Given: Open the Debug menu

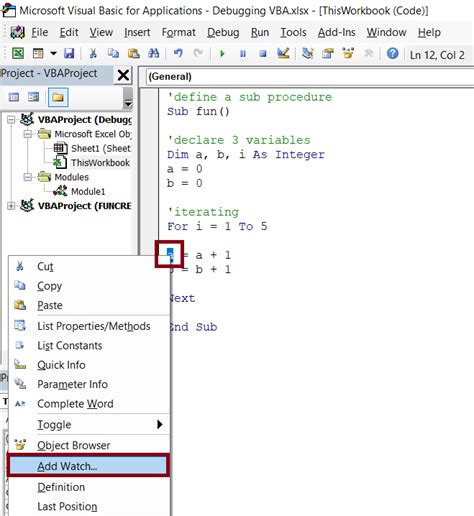Looking at the screenshot, I should click(223, 32).
